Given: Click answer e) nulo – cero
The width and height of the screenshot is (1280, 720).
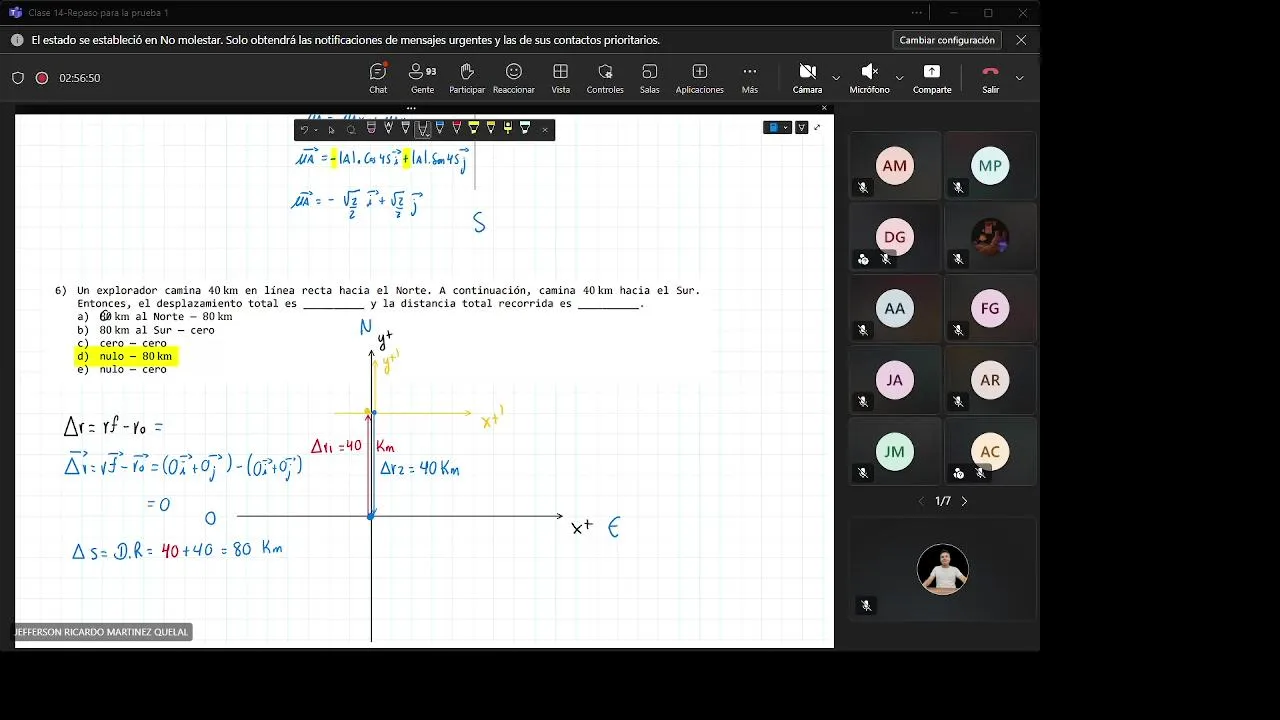Looking at the screenshot, I should coord(122,369).
